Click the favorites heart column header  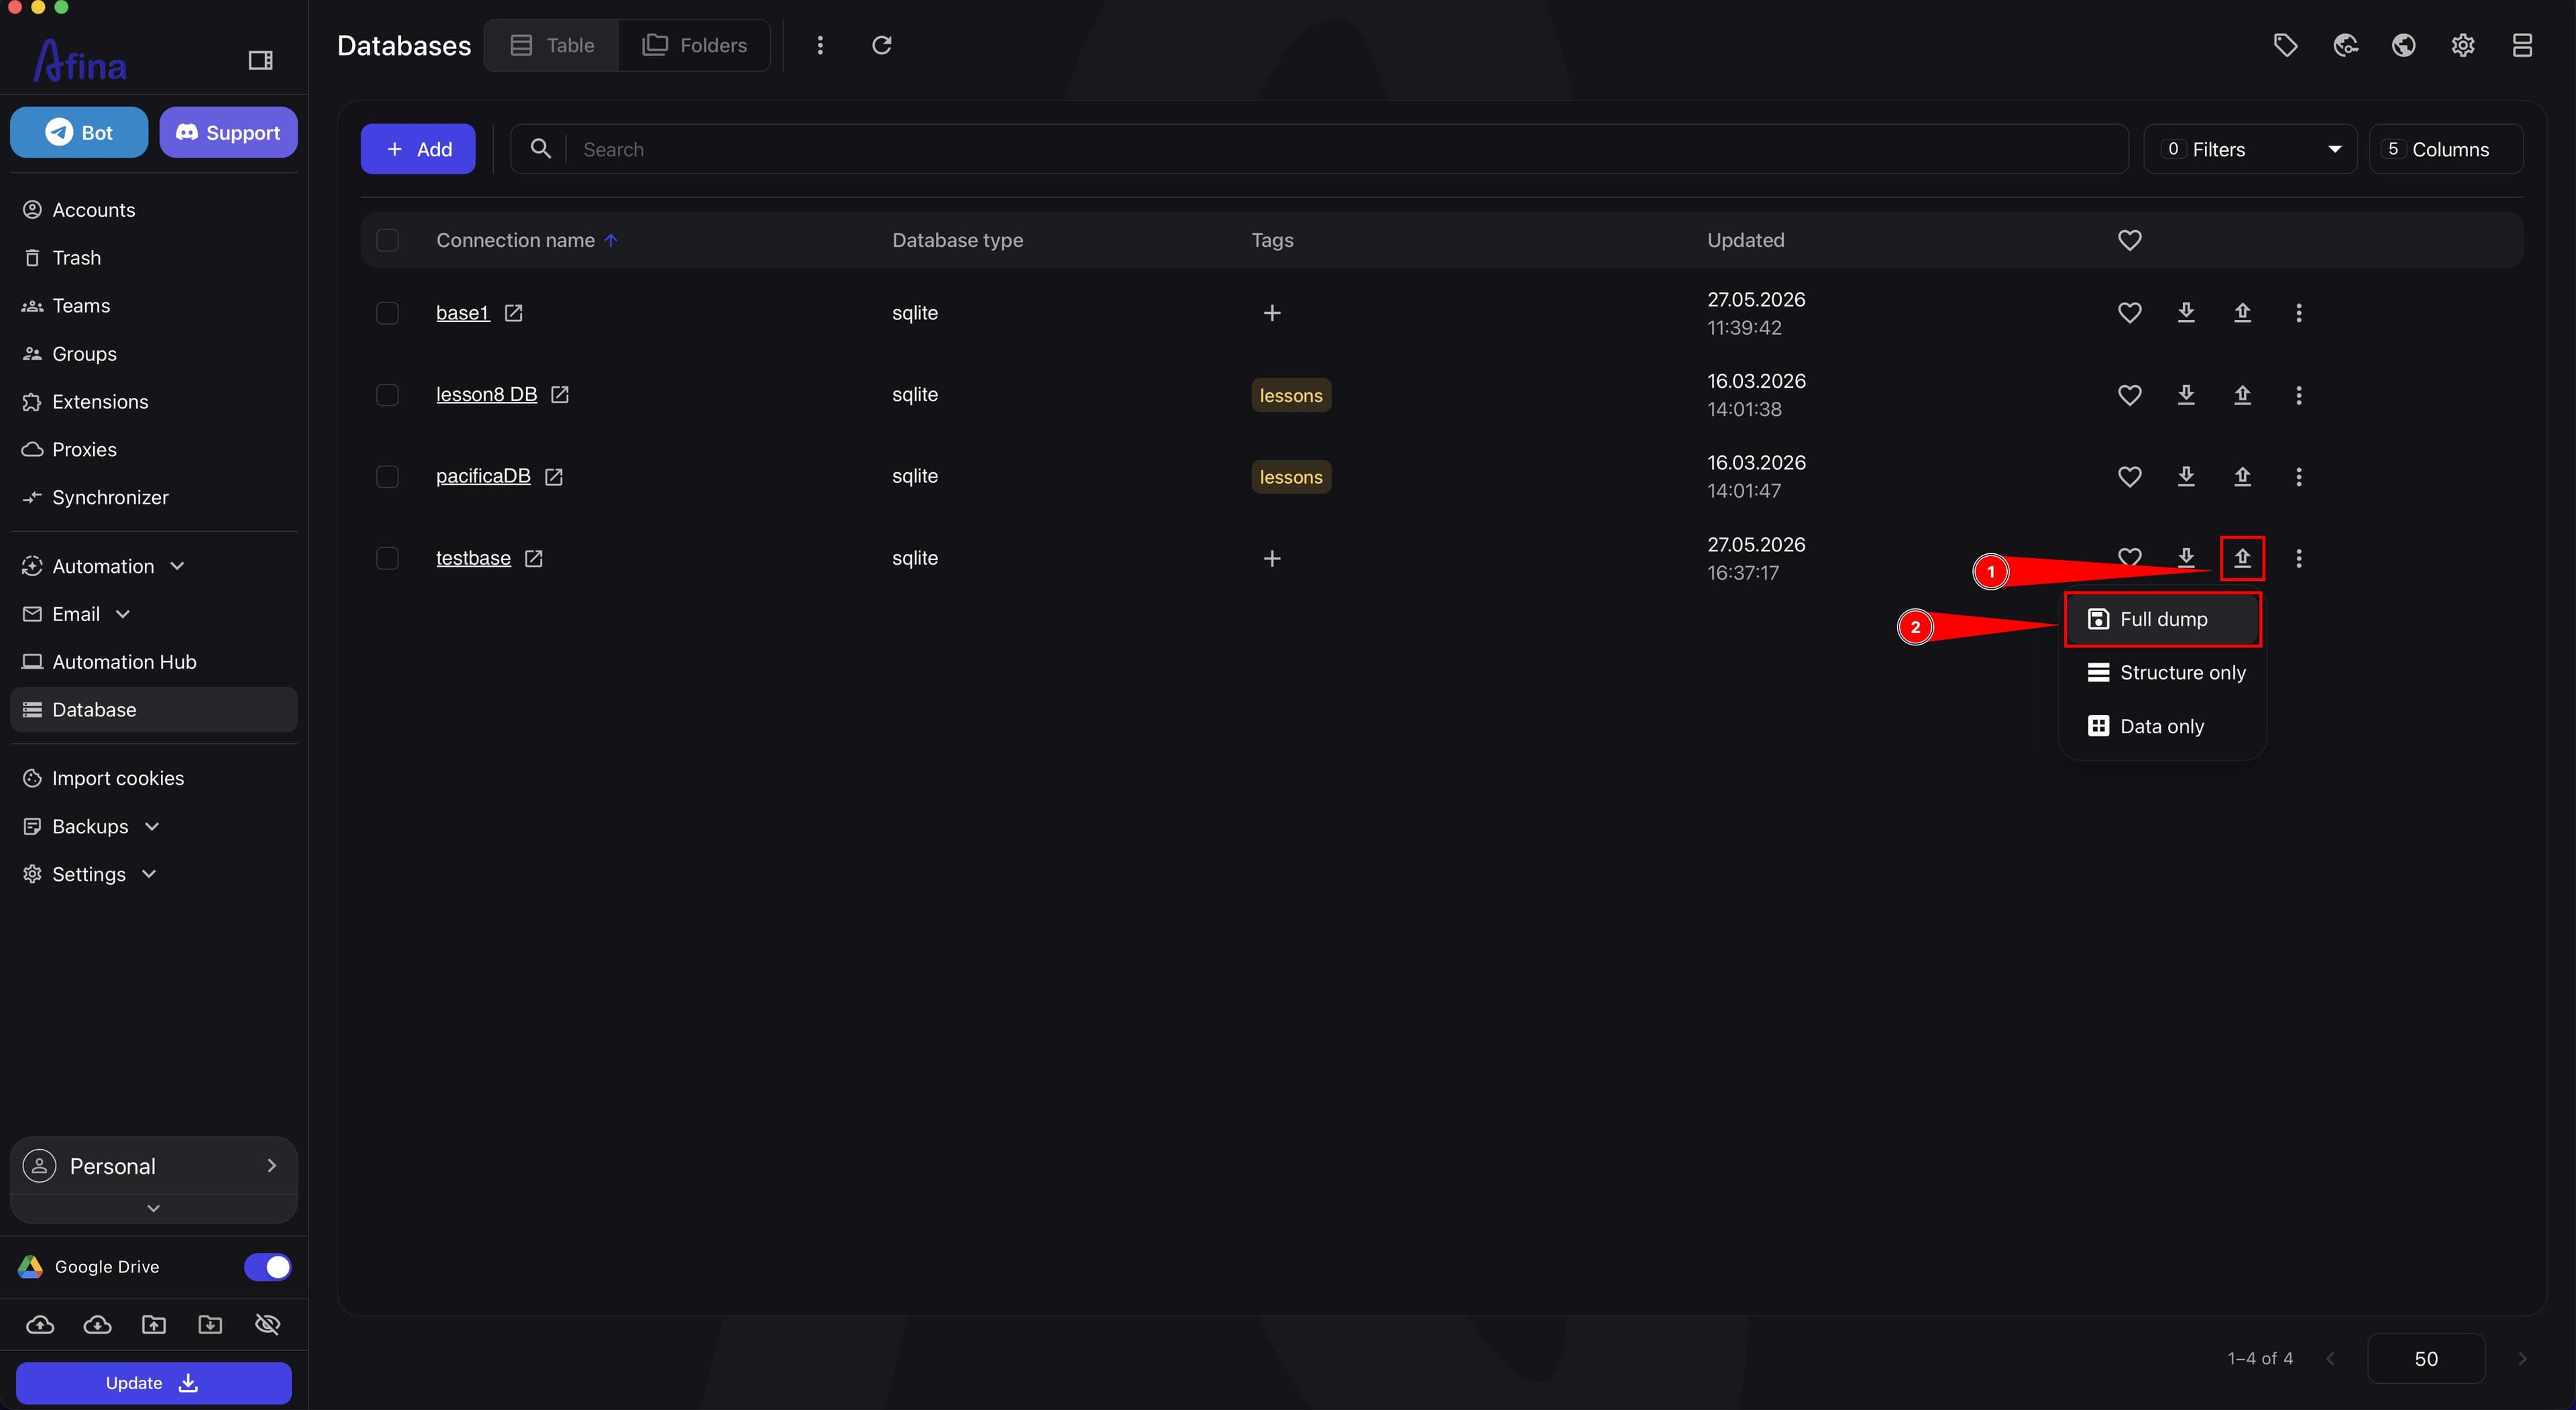(x=2130, y=240)
